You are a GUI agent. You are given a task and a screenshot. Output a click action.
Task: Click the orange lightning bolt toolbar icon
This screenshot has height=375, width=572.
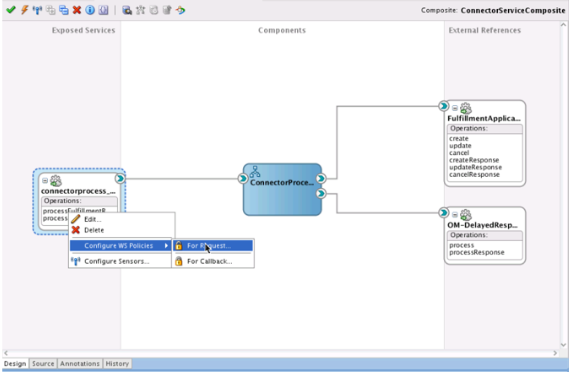[24, 10]
